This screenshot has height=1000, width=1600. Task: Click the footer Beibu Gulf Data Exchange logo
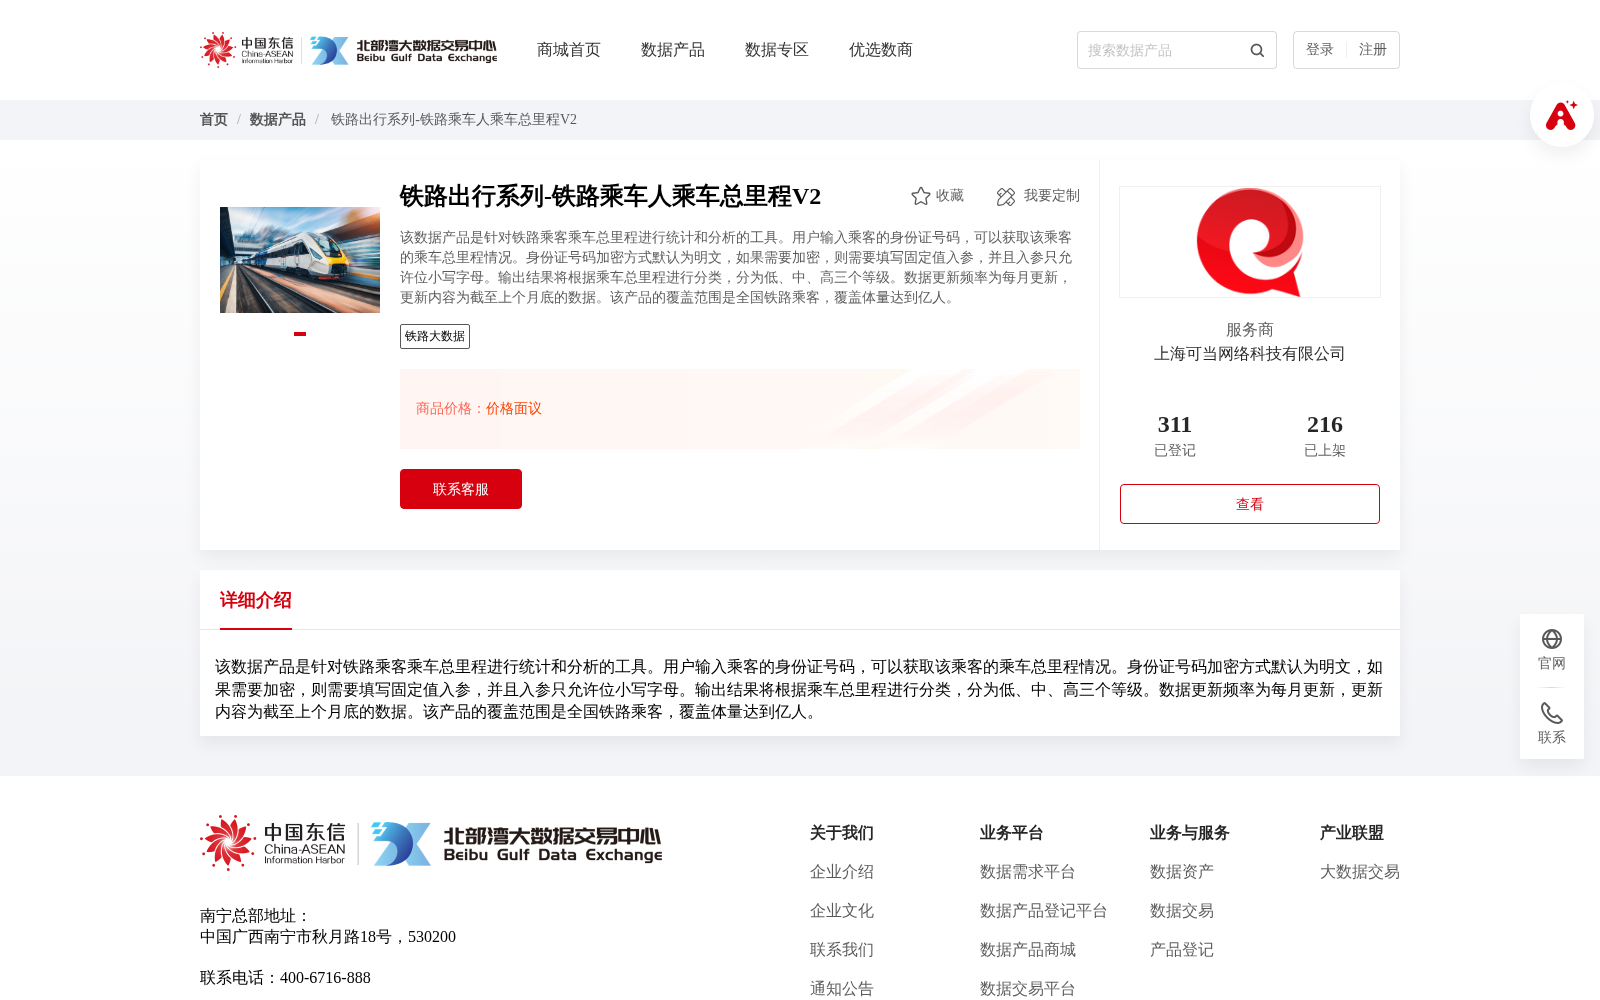point(516,844)
